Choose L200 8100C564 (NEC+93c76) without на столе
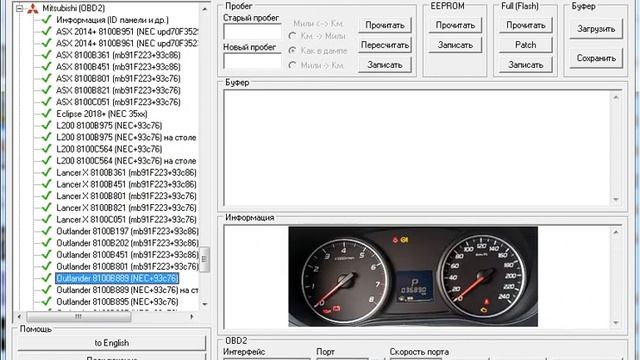The width and height of the screenshot is (640, 360). (109, 149)
